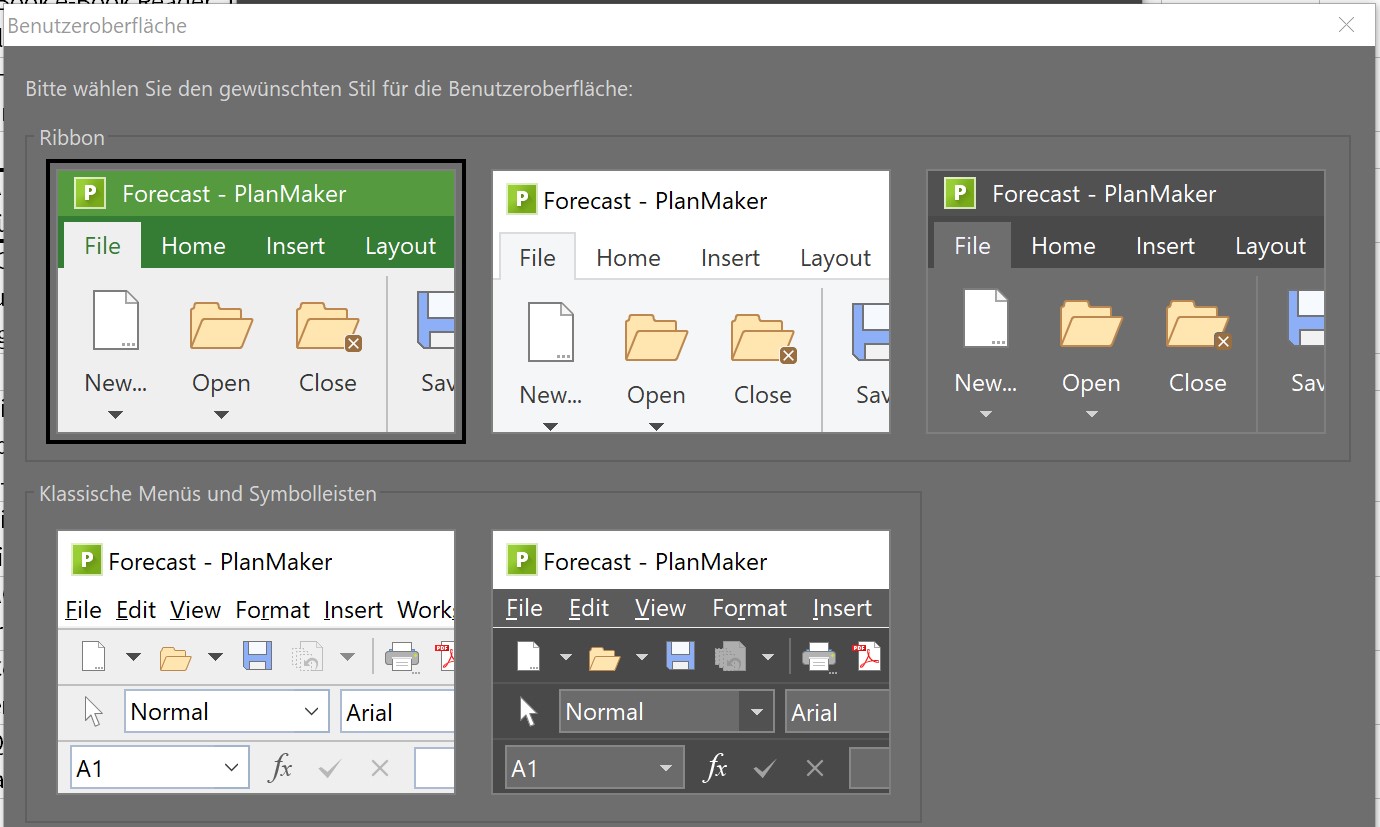The height and width of the screenshot is (827, 1380).
Task: Click New document icon in green ribbon preview
Action: tap(116, 320)
